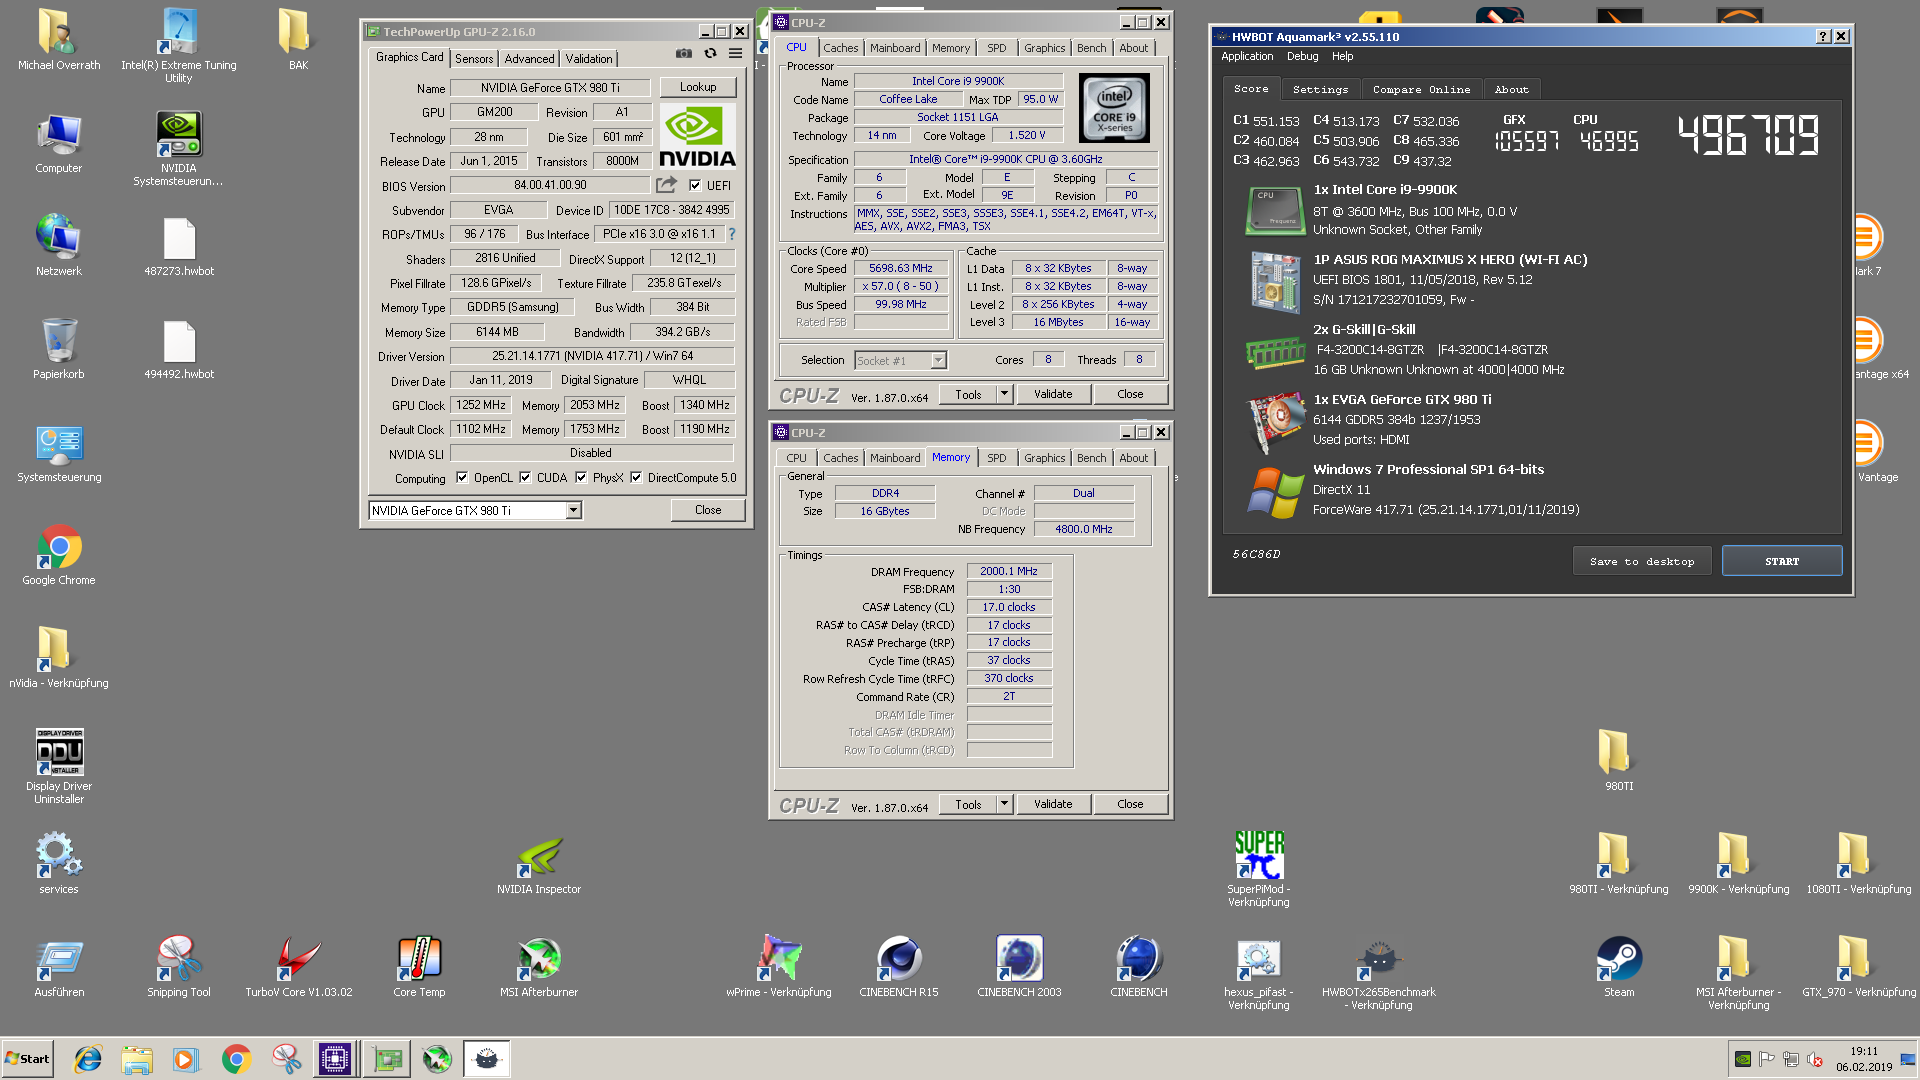Launch Steam from the desktop
This screenshot has height=1080, width=1920.
pyautogui.click(x=1619, y=968)
